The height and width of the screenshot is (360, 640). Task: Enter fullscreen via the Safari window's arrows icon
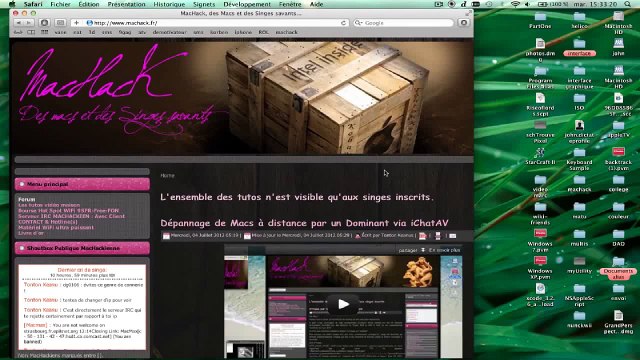[x=468, y=13]
